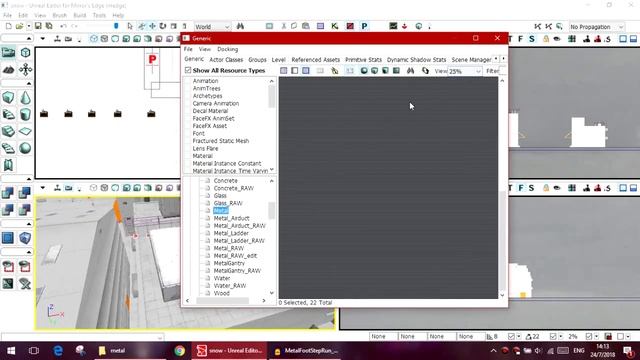Create a new level with the New icon

pos(9,26)
